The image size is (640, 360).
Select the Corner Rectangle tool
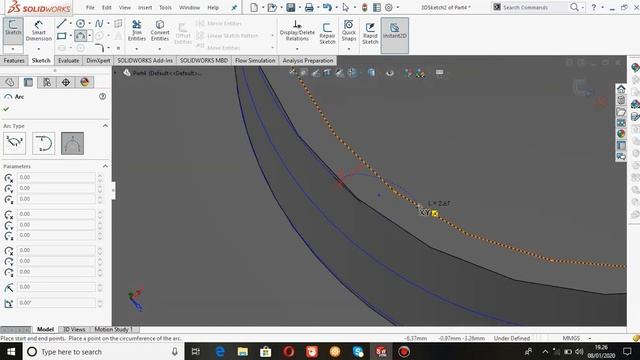62,36
